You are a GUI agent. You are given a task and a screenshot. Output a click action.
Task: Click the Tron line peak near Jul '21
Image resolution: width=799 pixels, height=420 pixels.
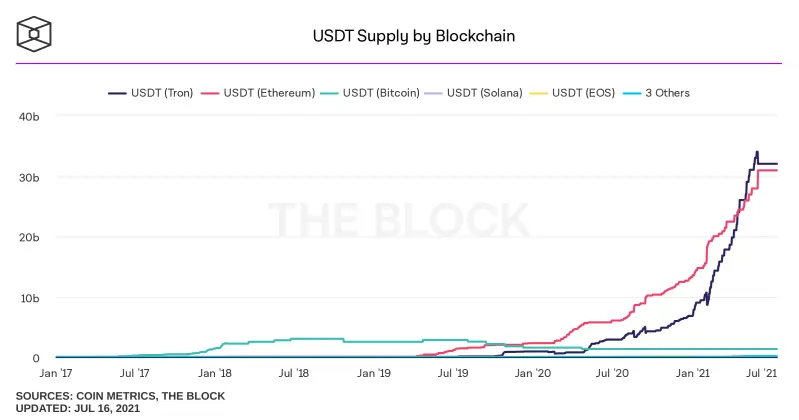[x=757, y=152]
